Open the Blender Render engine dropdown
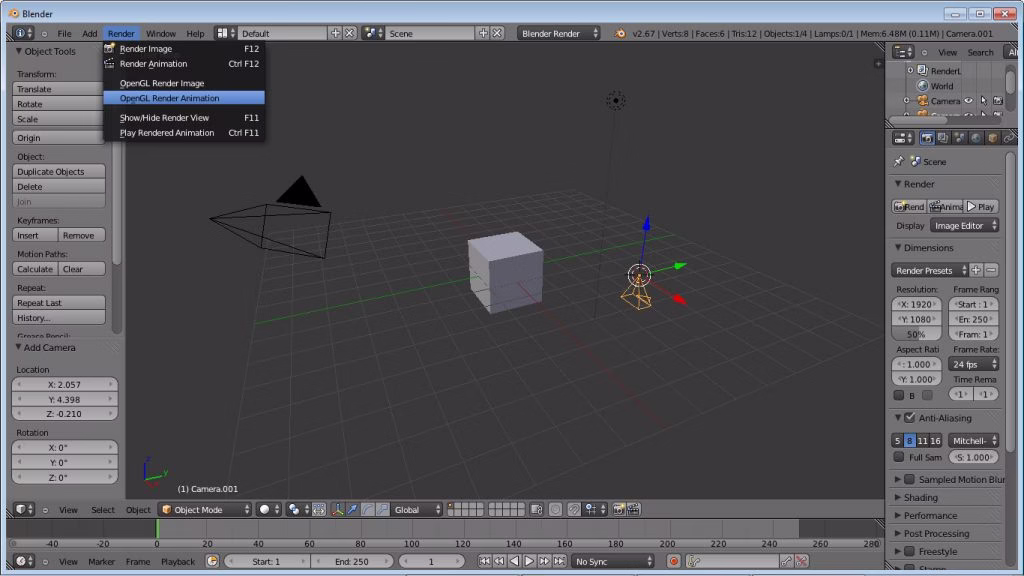This screenshot has width=1024, height=576. click(558, 33)
